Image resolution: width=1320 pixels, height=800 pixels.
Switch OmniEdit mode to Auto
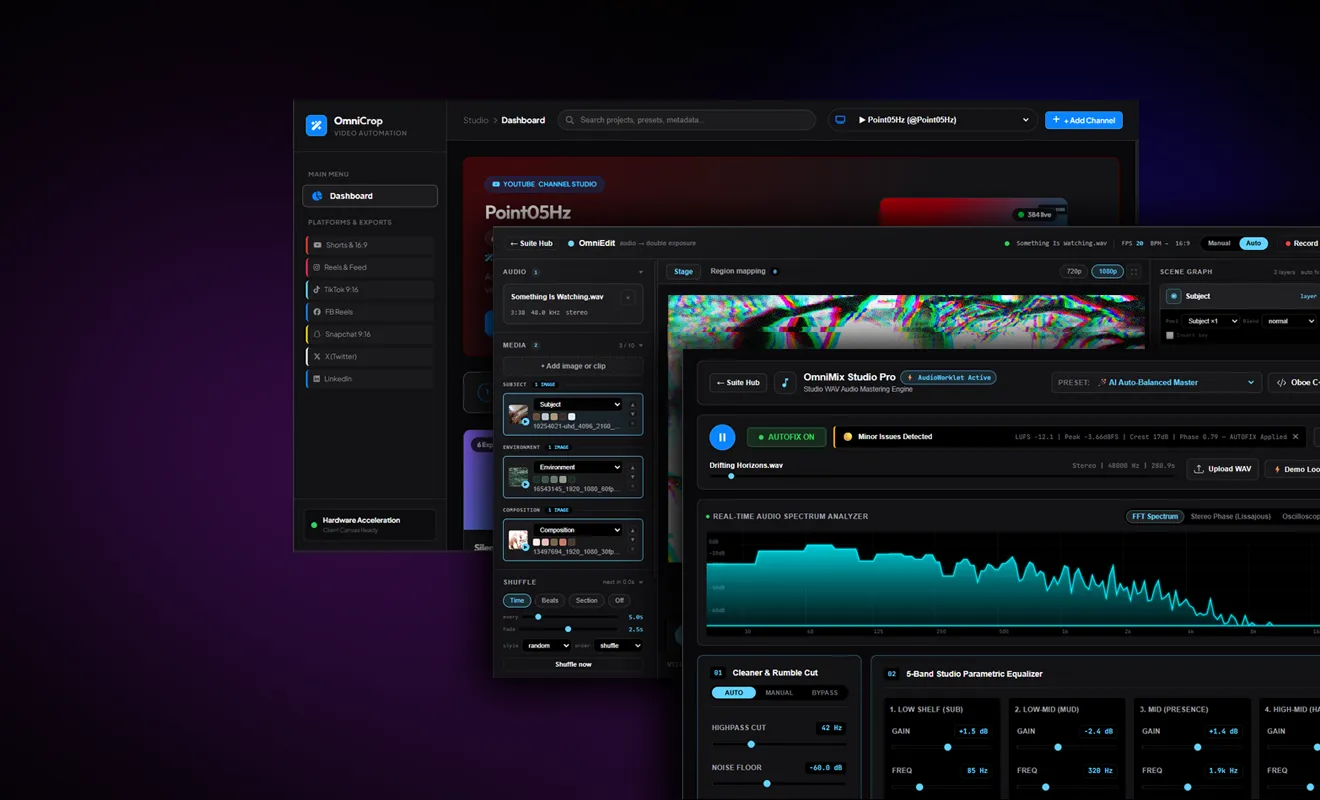click(1252, 243)
